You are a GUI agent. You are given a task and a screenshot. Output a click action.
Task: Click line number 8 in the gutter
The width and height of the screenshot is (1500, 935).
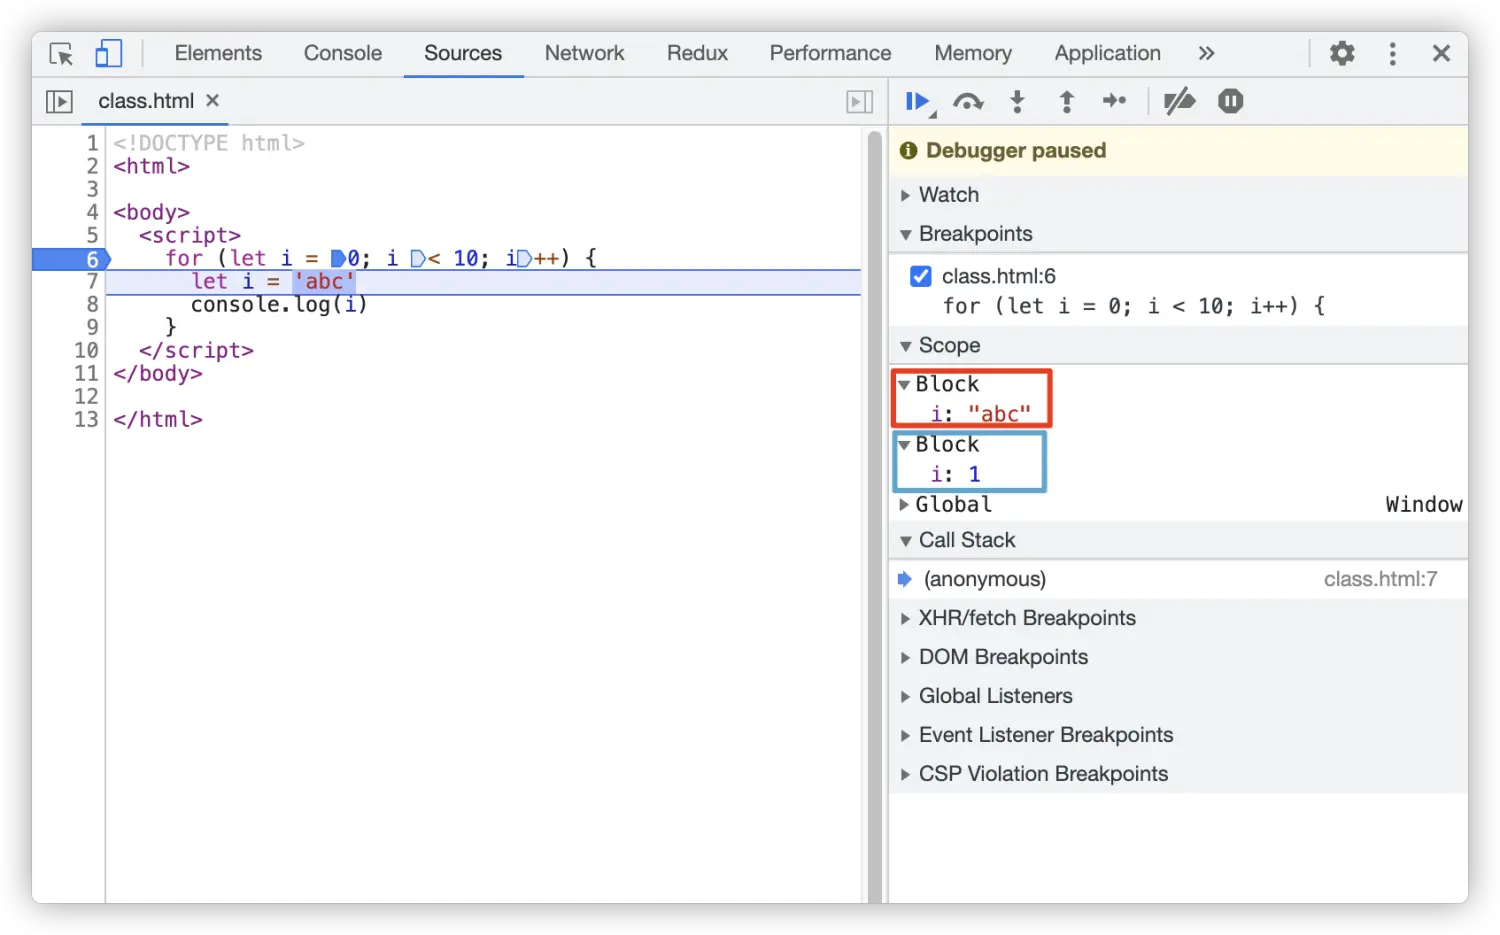(92, 305)
